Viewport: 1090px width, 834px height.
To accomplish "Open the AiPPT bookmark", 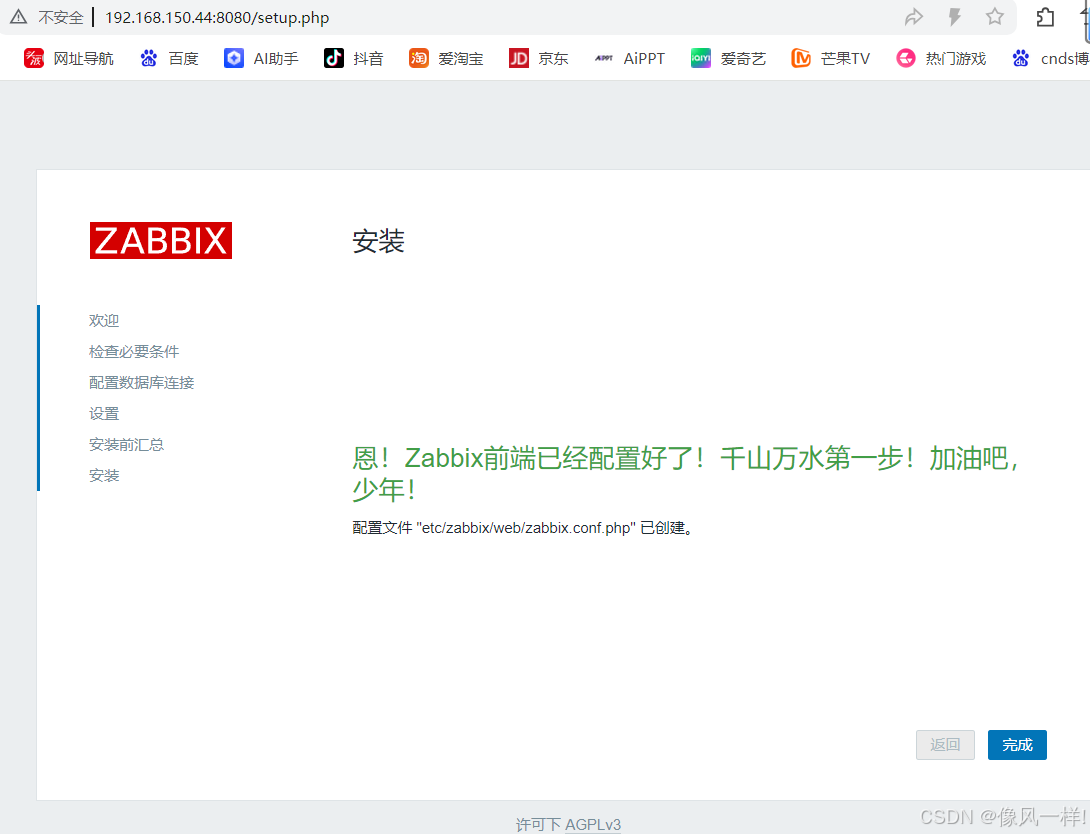I will pyautogui.click(x=630, y=58).
